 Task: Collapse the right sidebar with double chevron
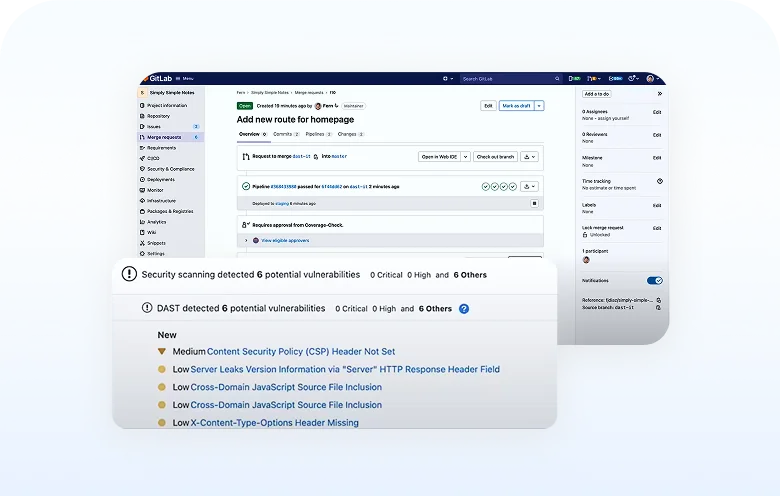(659, 93)
